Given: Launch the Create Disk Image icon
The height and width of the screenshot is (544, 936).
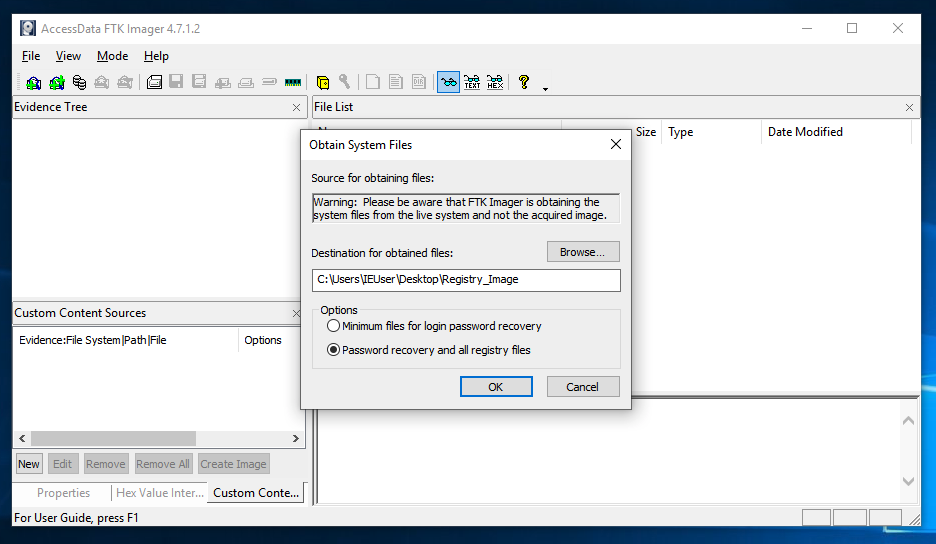Looking at the screenshot, I should (x=154, y=82).
